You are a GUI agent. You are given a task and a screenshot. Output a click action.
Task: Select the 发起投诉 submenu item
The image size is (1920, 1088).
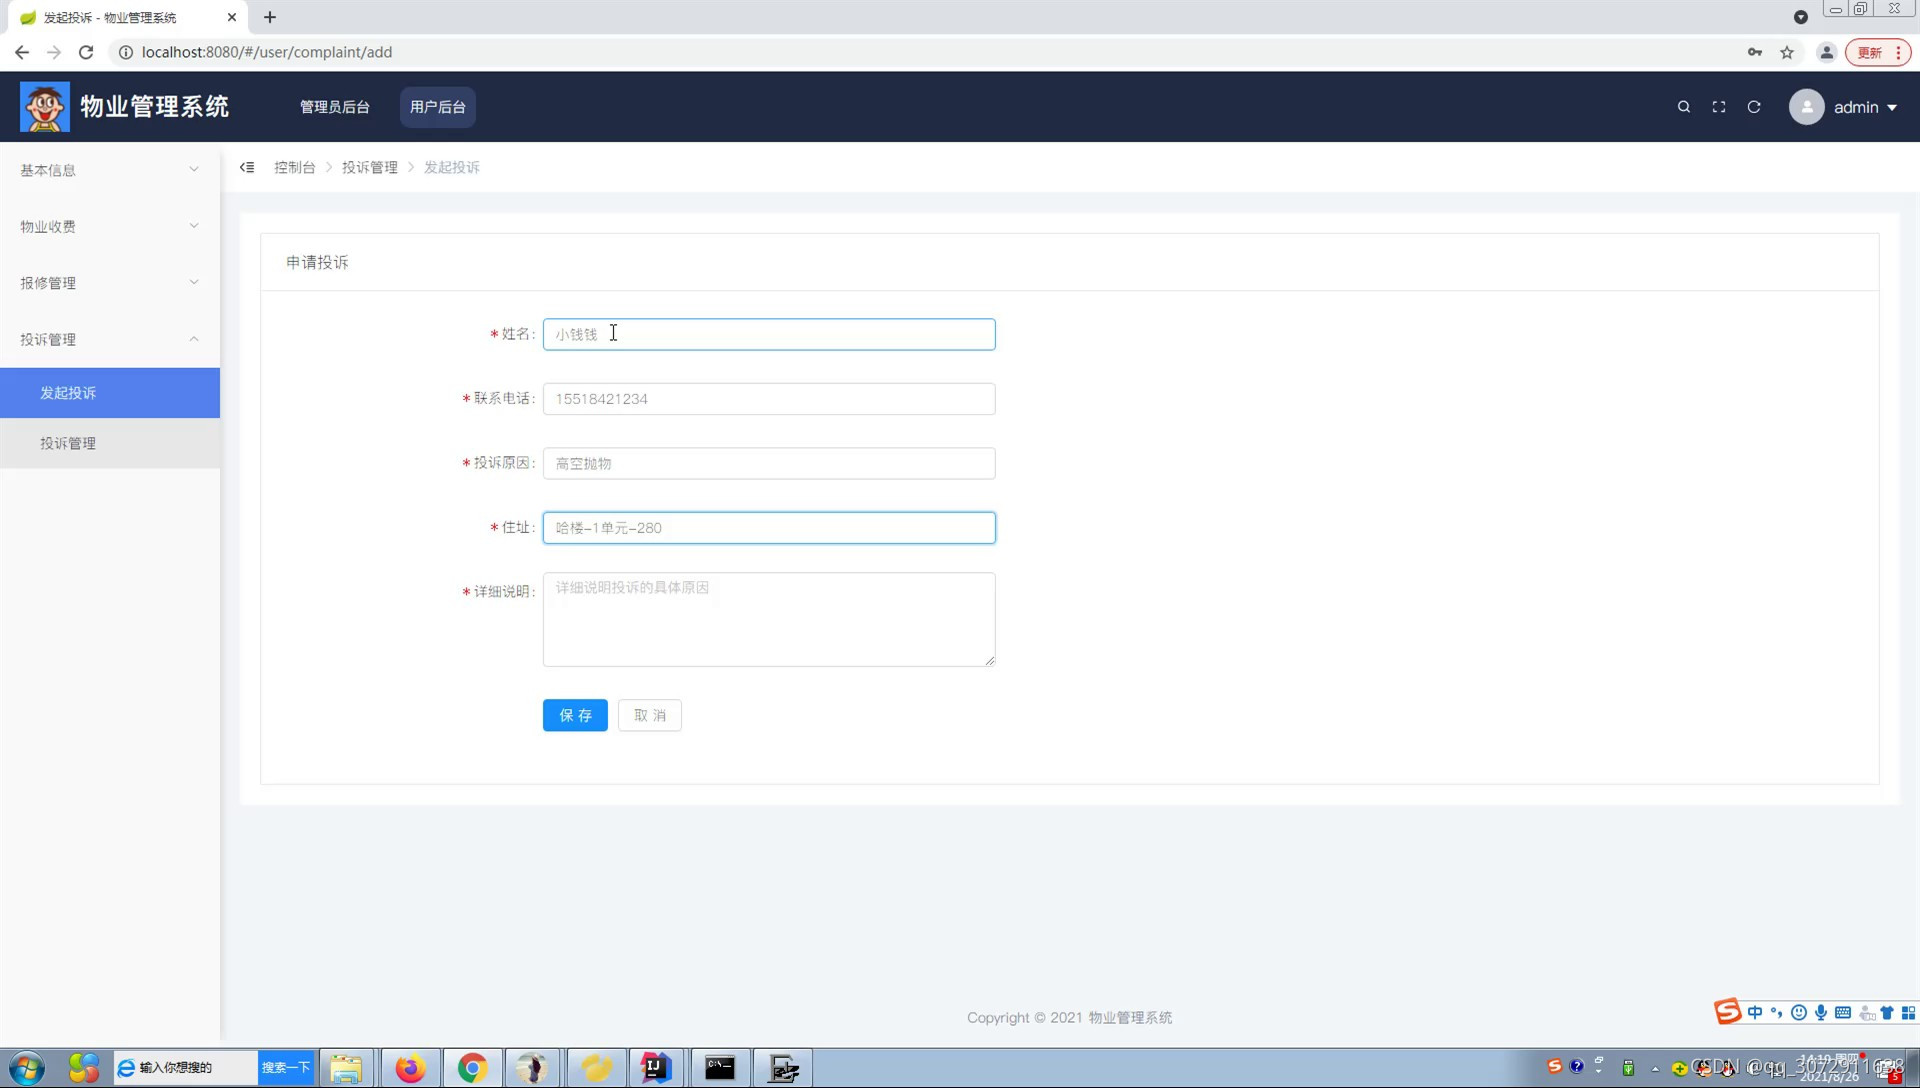(x=110, y=393)
